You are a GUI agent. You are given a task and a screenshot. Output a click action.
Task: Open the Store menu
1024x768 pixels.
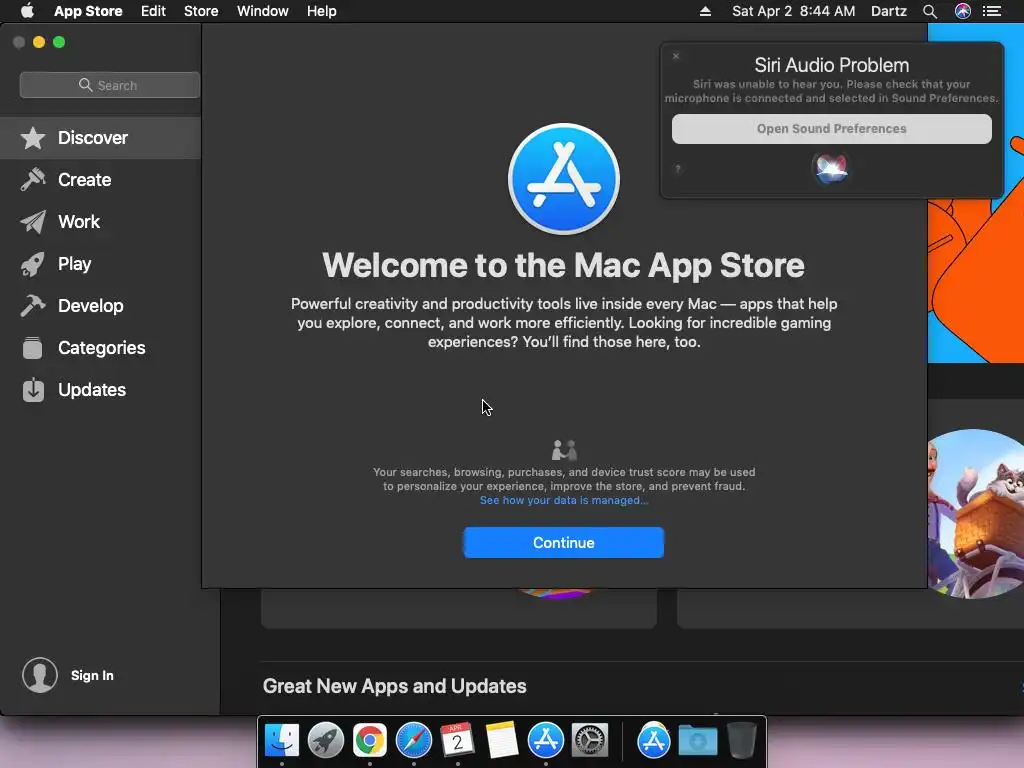tap(201, 11)
